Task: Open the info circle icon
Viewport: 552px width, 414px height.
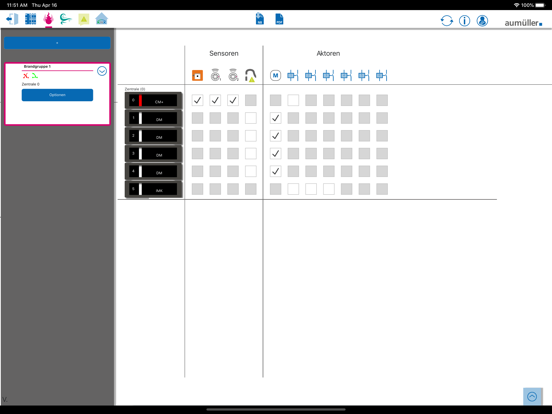Action: pyautogui.click(x=465, y=21)
